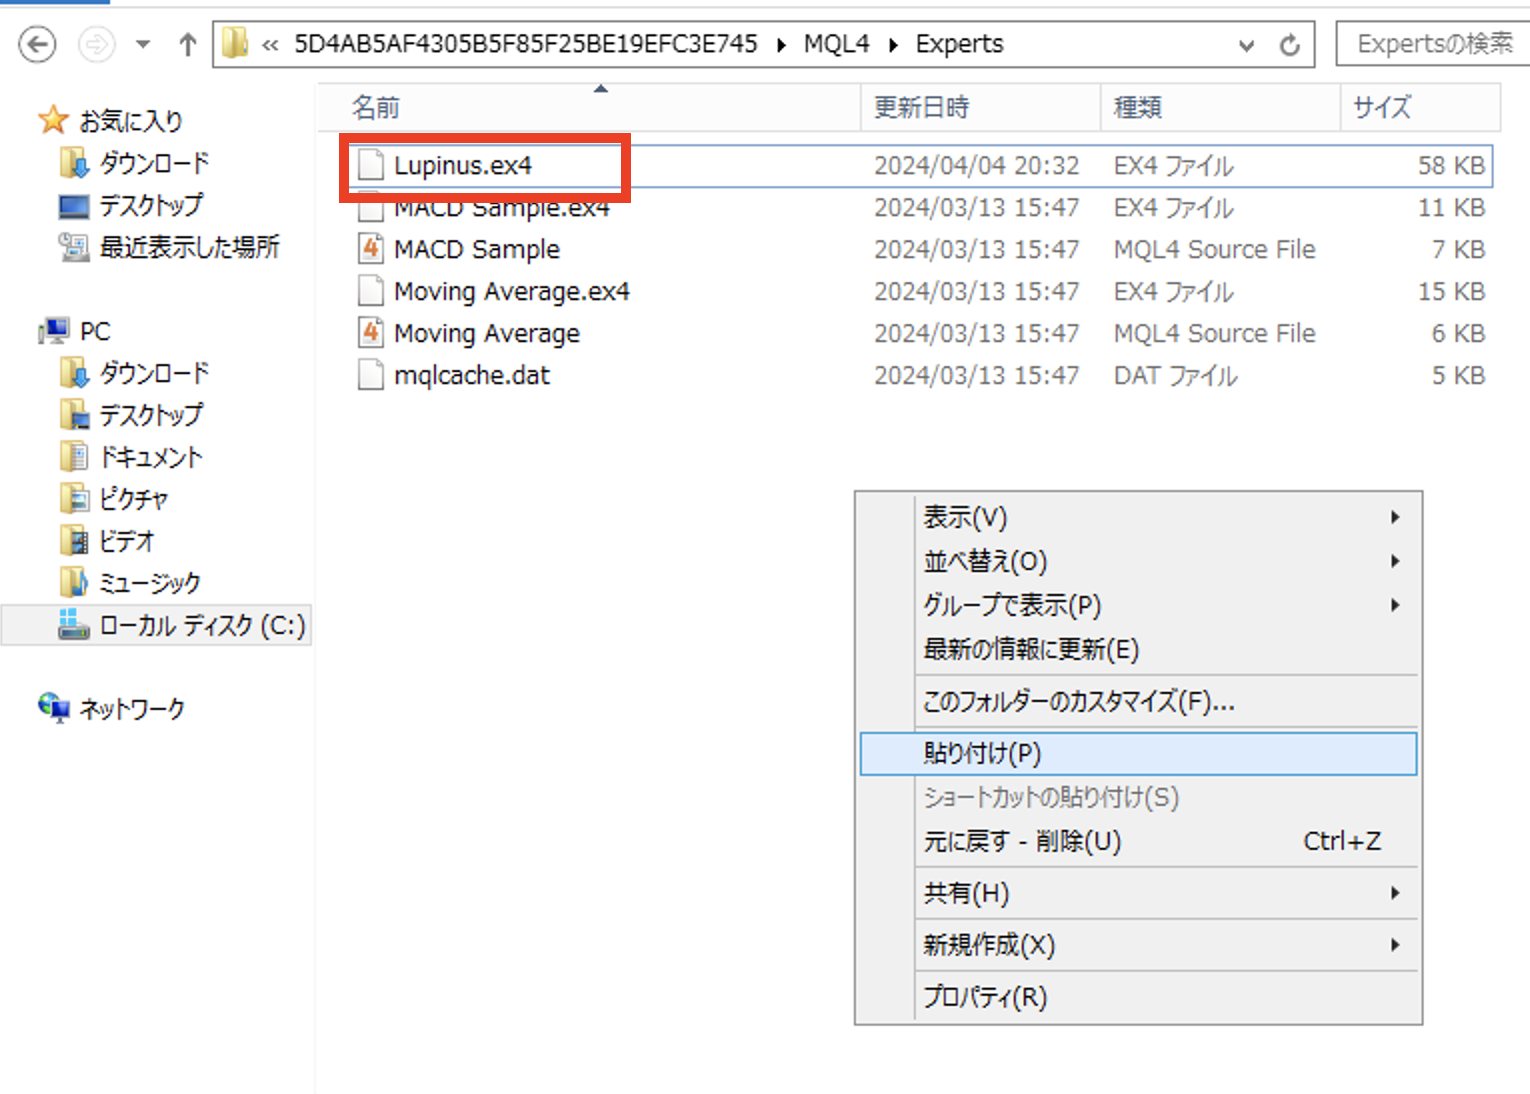Choose 最新の情報に更新(E) menu entry
The image size is (1530, 1094).
1030,649
